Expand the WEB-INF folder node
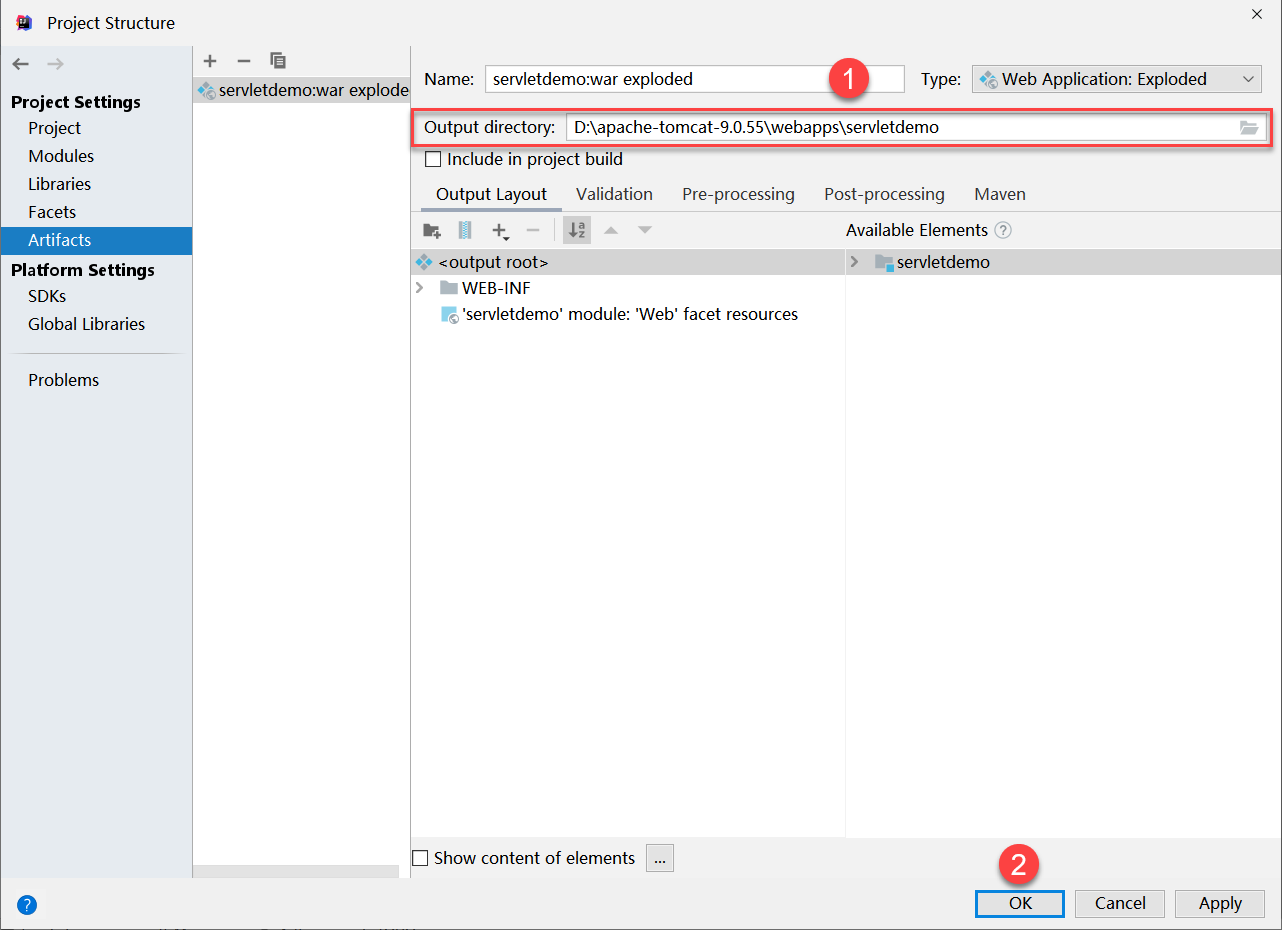 [419, 288]
